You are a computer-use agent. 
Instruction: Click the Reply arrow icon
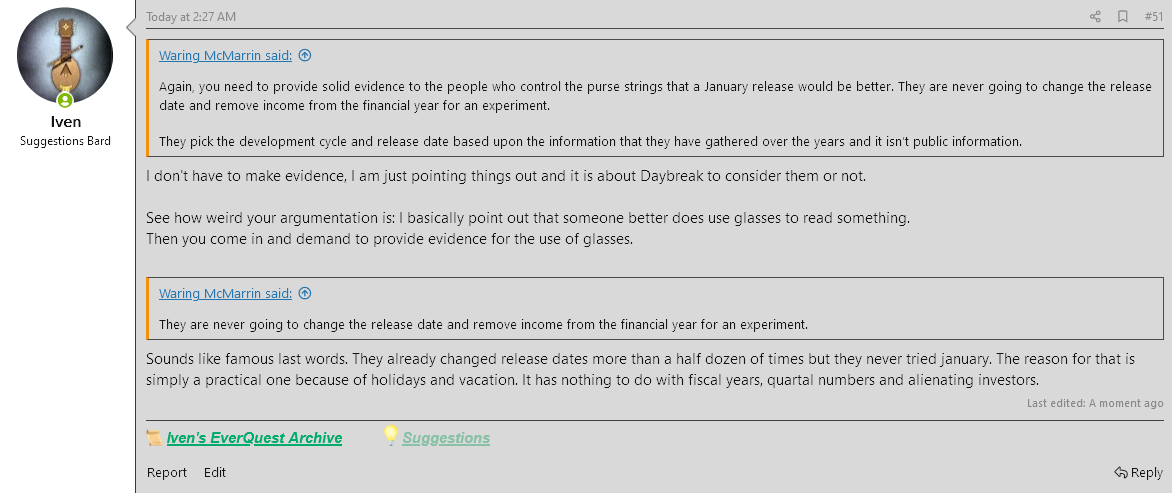click(x=1120, y=472)
